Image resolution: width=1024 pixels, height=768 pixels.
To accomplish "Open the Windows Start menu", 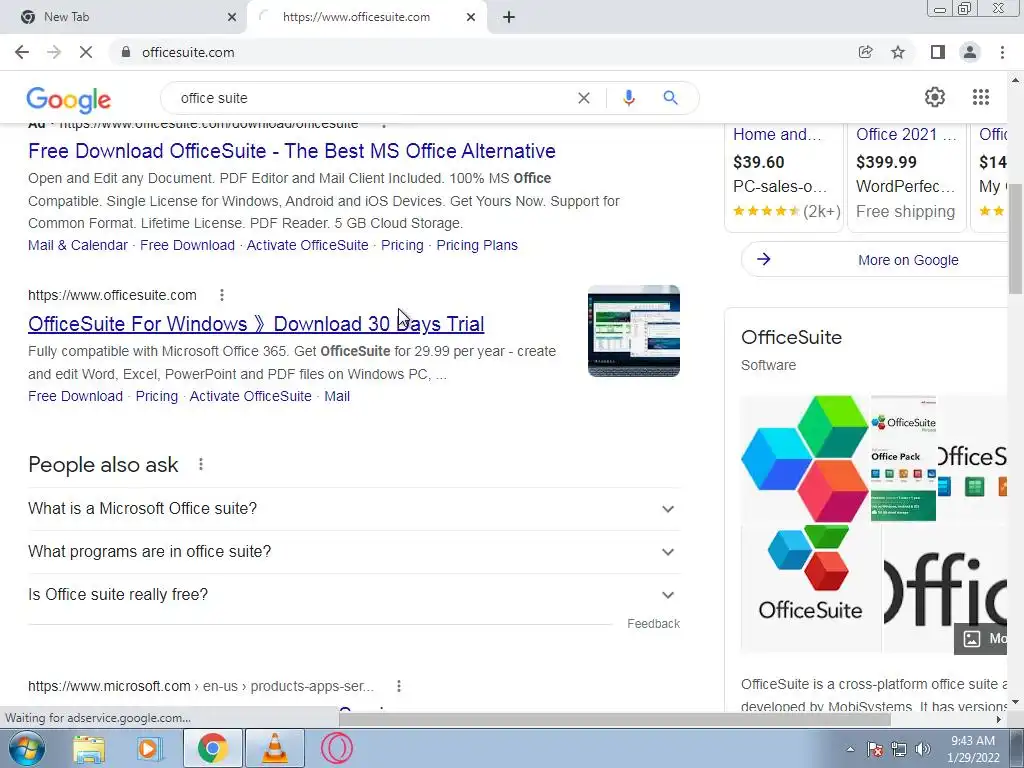I will pyautogui.click(x=27, y=748).
